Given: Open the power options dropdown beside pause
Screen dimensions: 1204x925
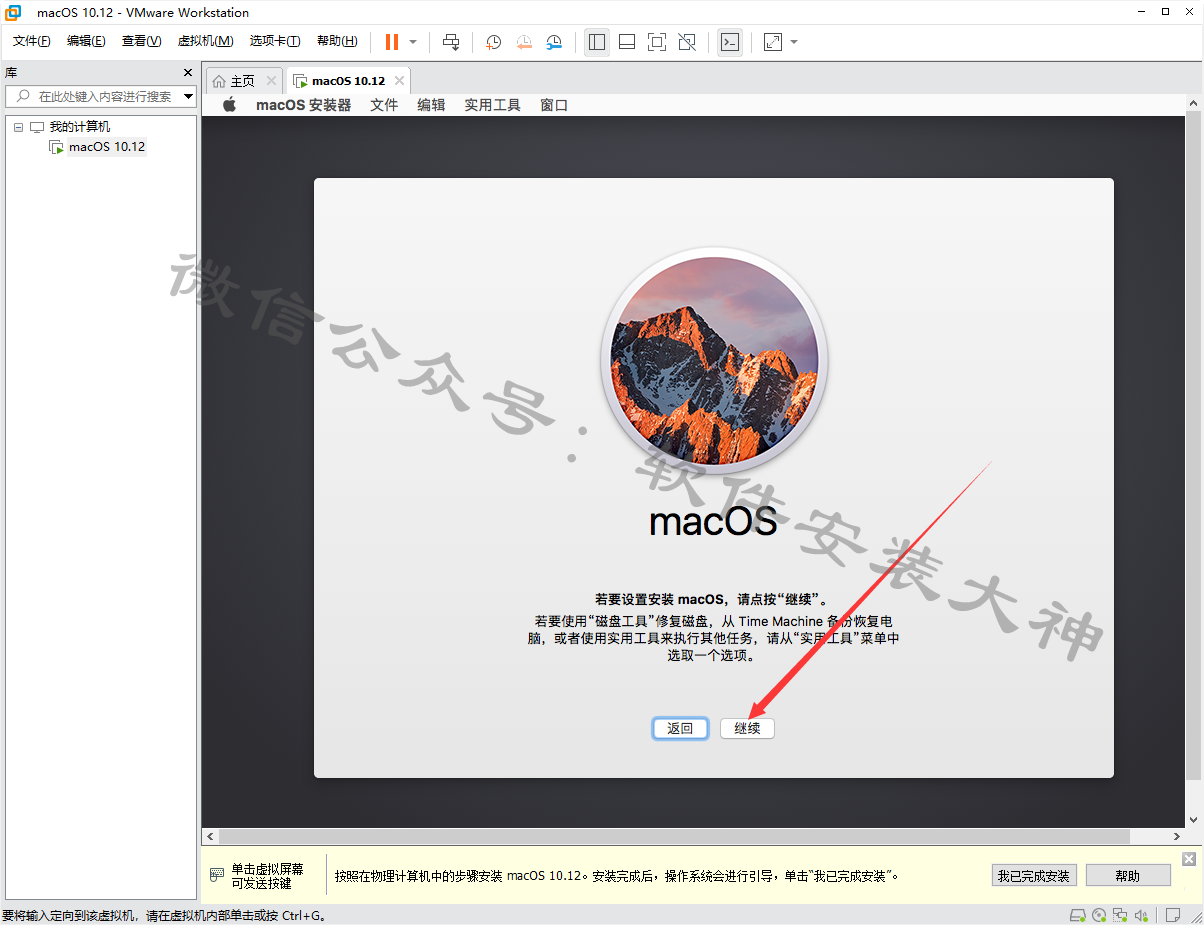Looking at the screenshot, I should click(x=413, y=42).
